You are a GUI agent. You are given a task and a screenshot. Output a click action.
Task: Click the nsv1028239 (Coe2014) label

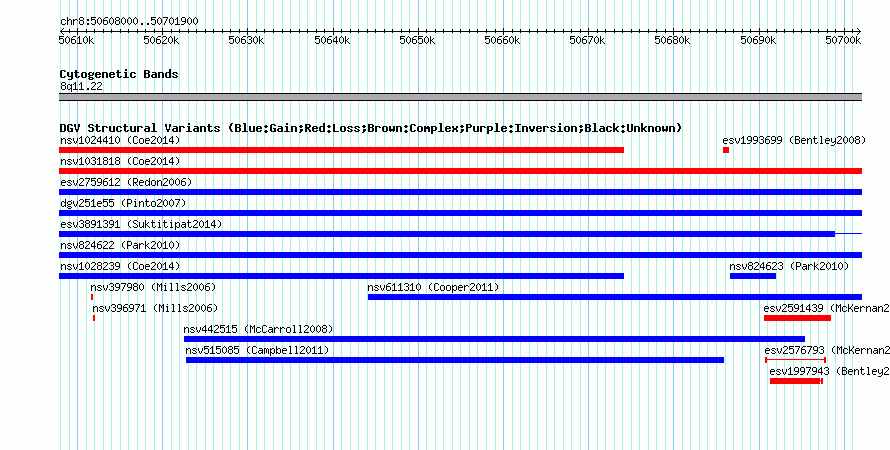click(x=120, y=266)
